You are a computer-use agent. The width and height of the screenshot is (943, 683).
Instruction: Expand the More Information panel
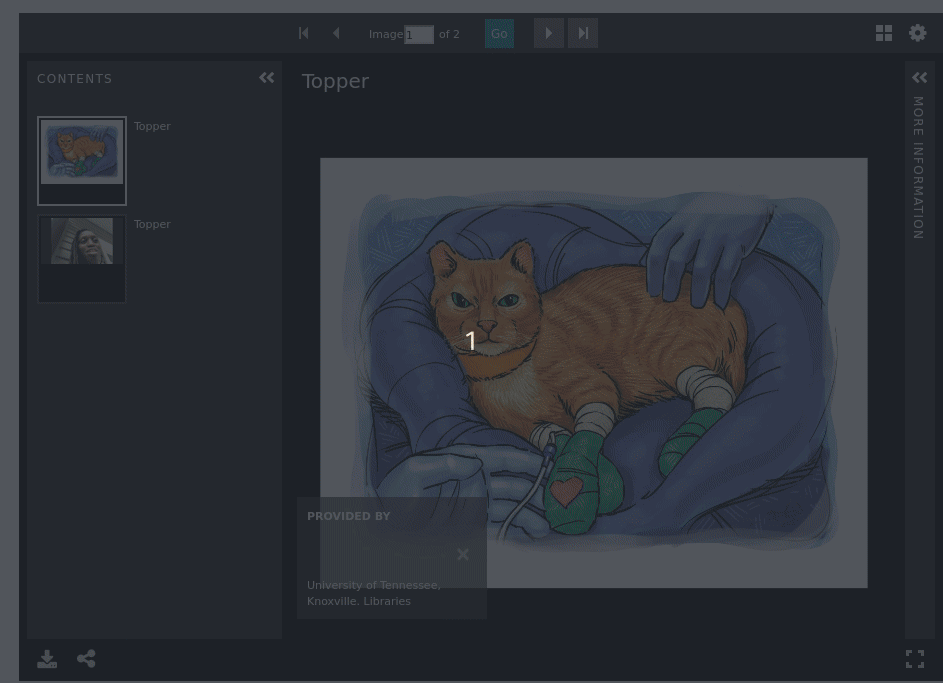(x=920, y=78)
